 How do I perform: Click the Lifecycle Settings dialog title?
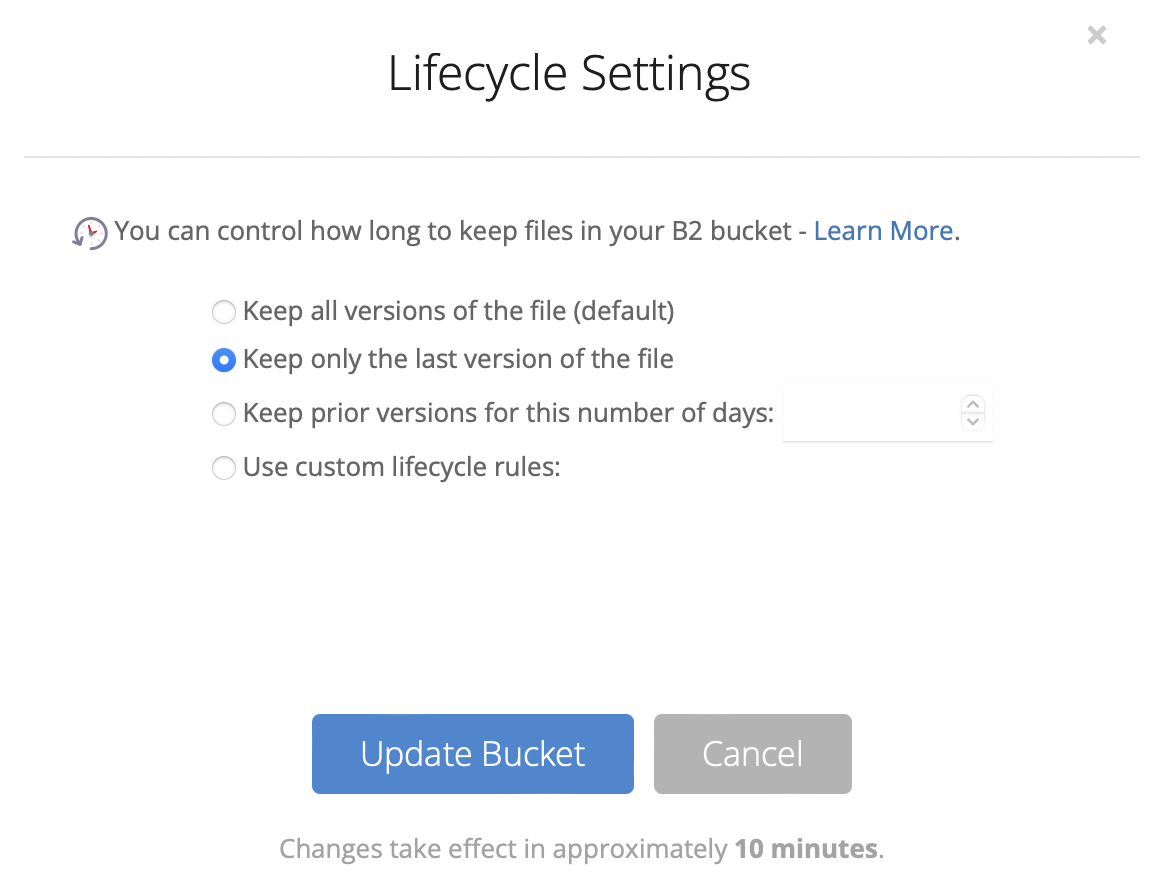pos(569,74)
